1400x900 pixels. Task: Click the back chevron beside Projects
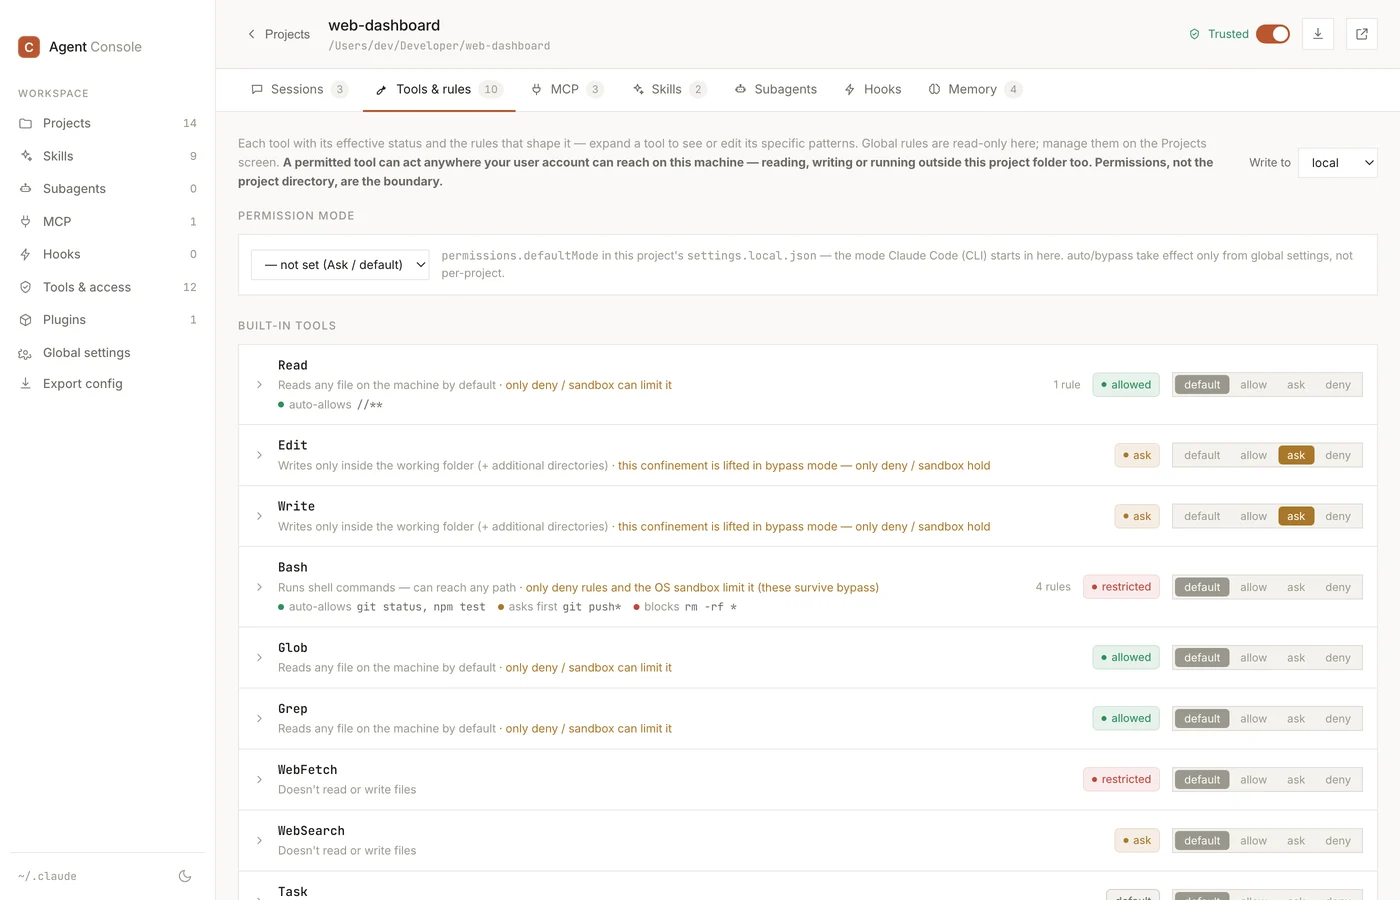[251, 34]
